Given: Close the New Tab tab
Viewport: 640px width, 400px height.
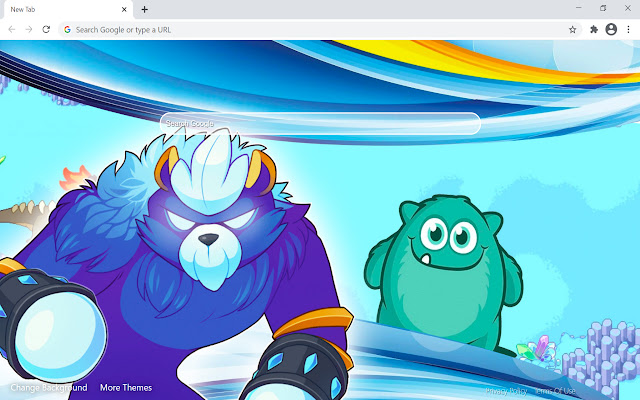Looking at the screenshot, I should tap(124, 9).
